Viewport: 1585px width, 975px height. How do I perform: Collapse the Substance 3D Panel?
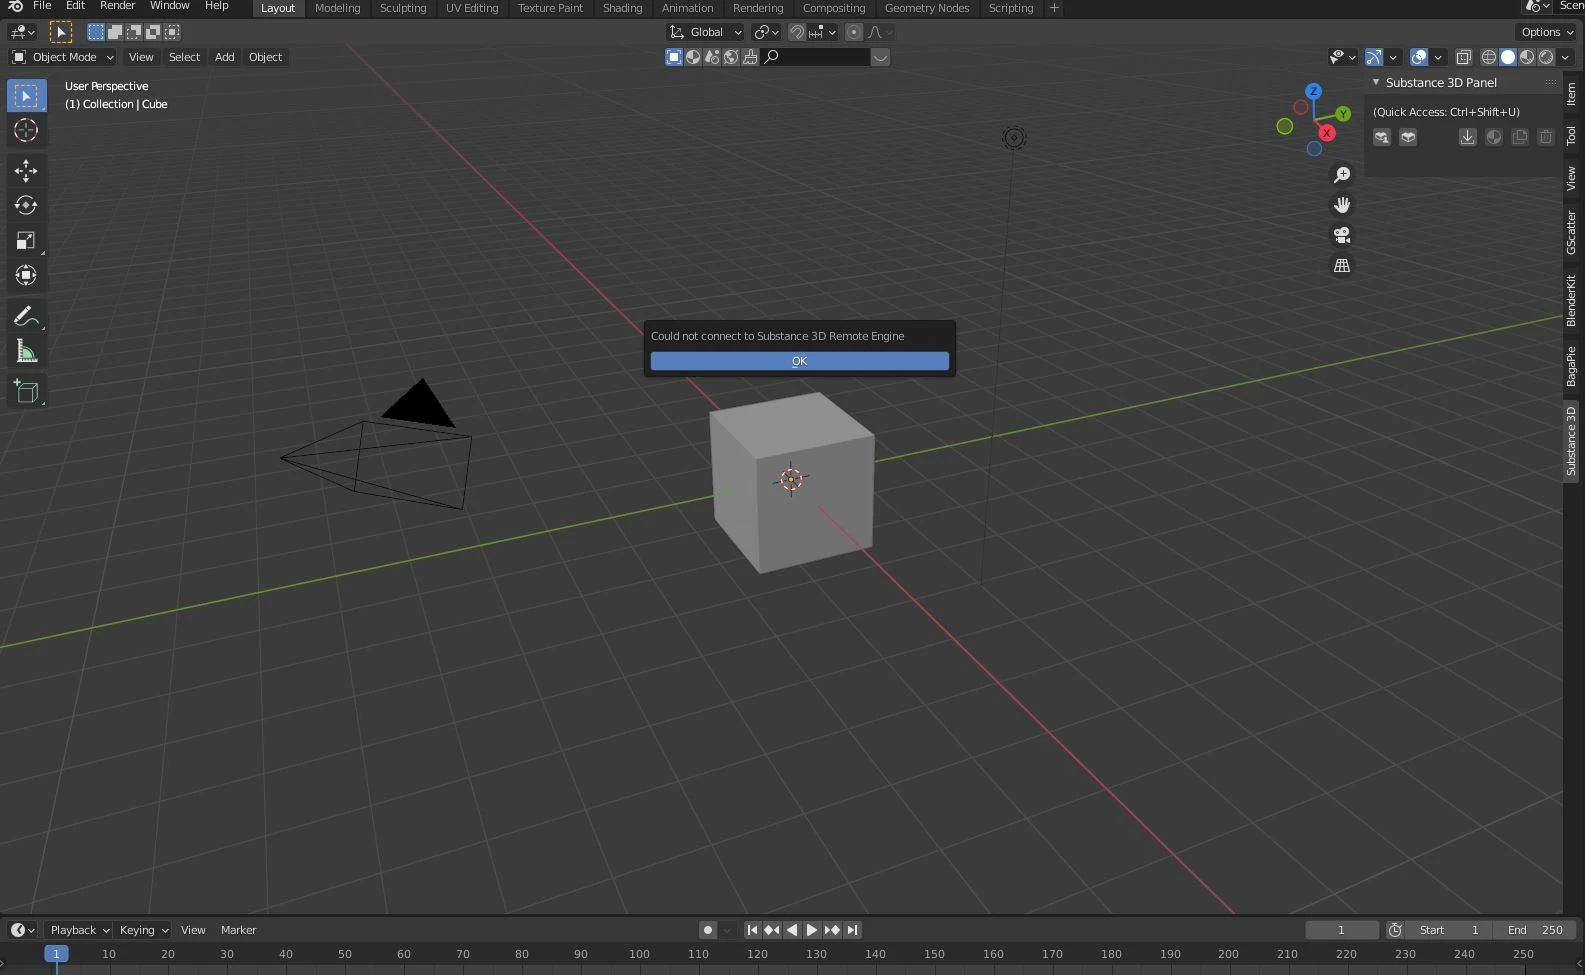pos(1376,82)
